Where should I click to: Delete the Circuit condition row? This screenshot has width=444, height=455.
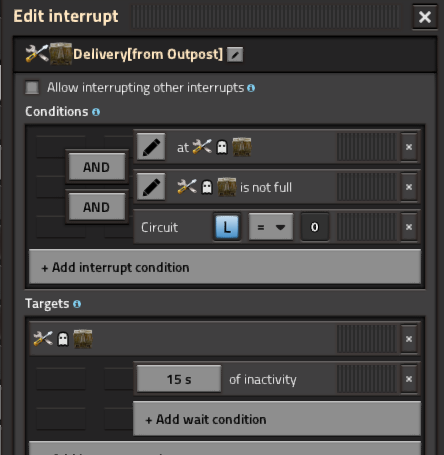coord(409,227)
